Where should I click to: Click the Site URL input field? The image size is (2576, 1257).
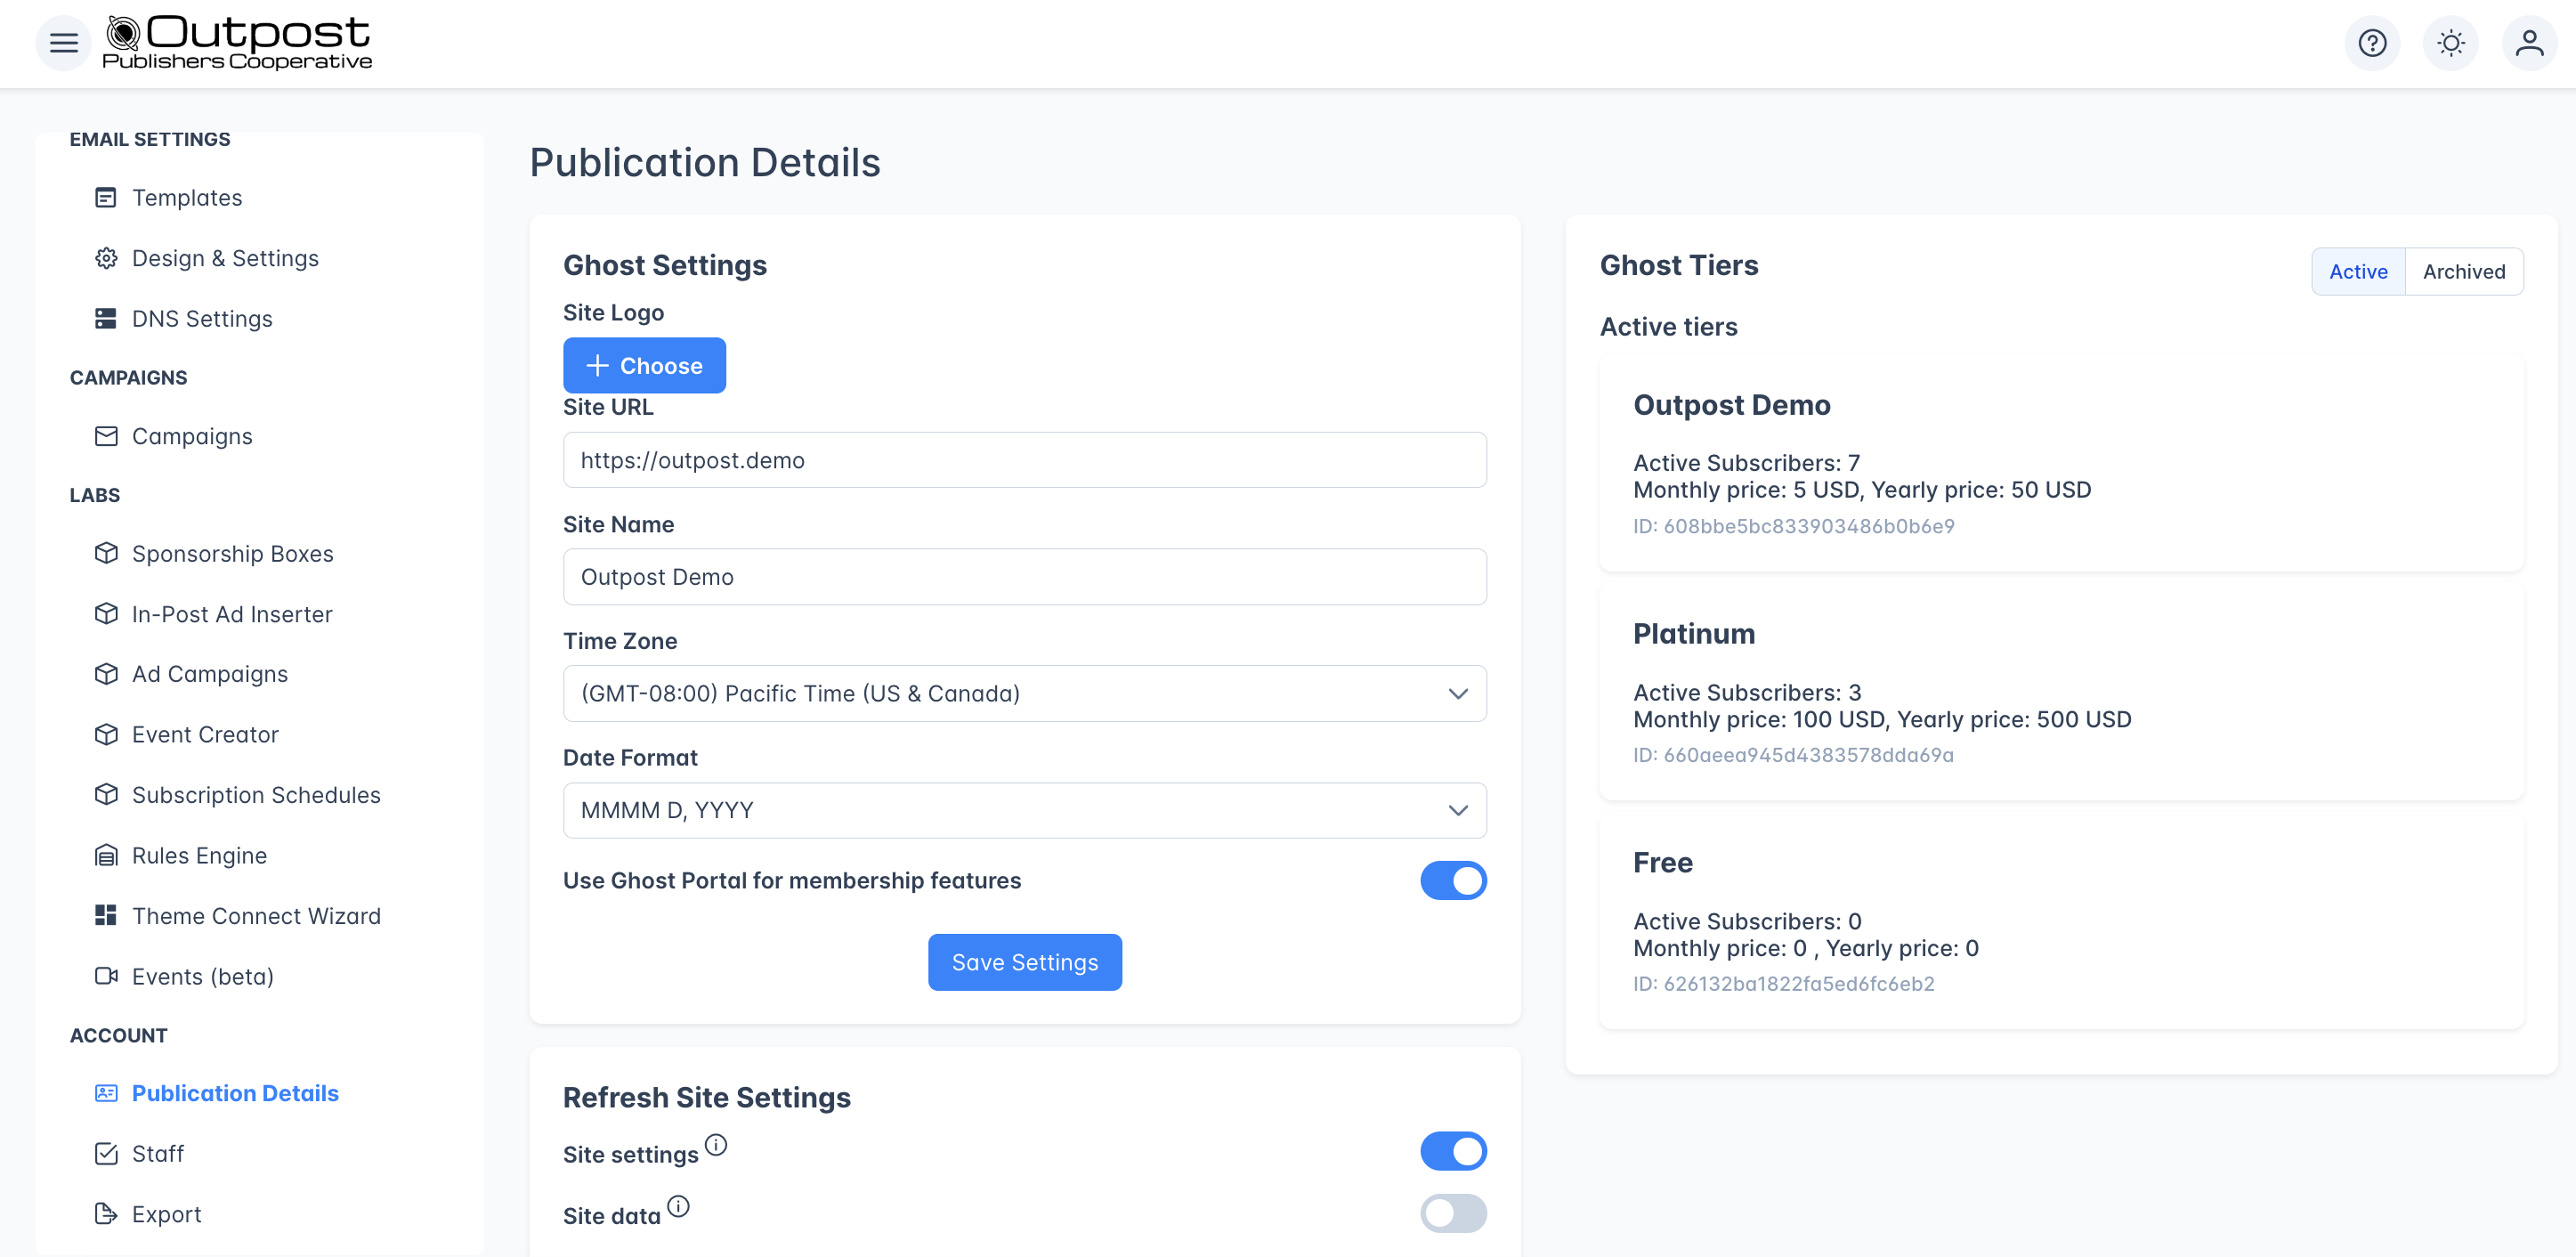[1025, 461]
